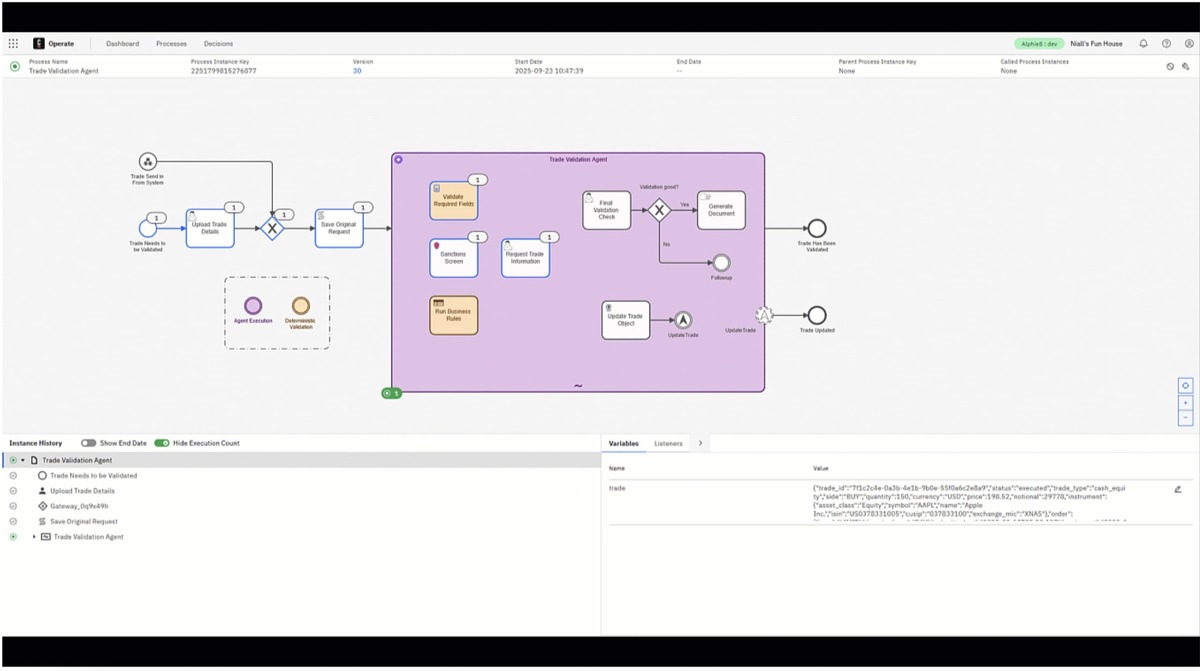Select Upload Trade Details in instance history

click(82, 491)
